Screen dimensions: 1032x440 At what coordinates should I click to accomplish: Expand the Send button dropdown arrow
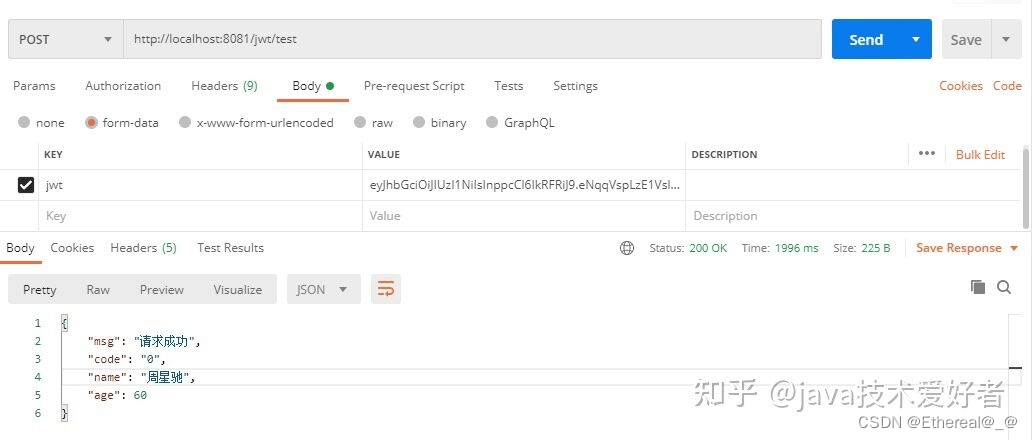coord(915,40)
